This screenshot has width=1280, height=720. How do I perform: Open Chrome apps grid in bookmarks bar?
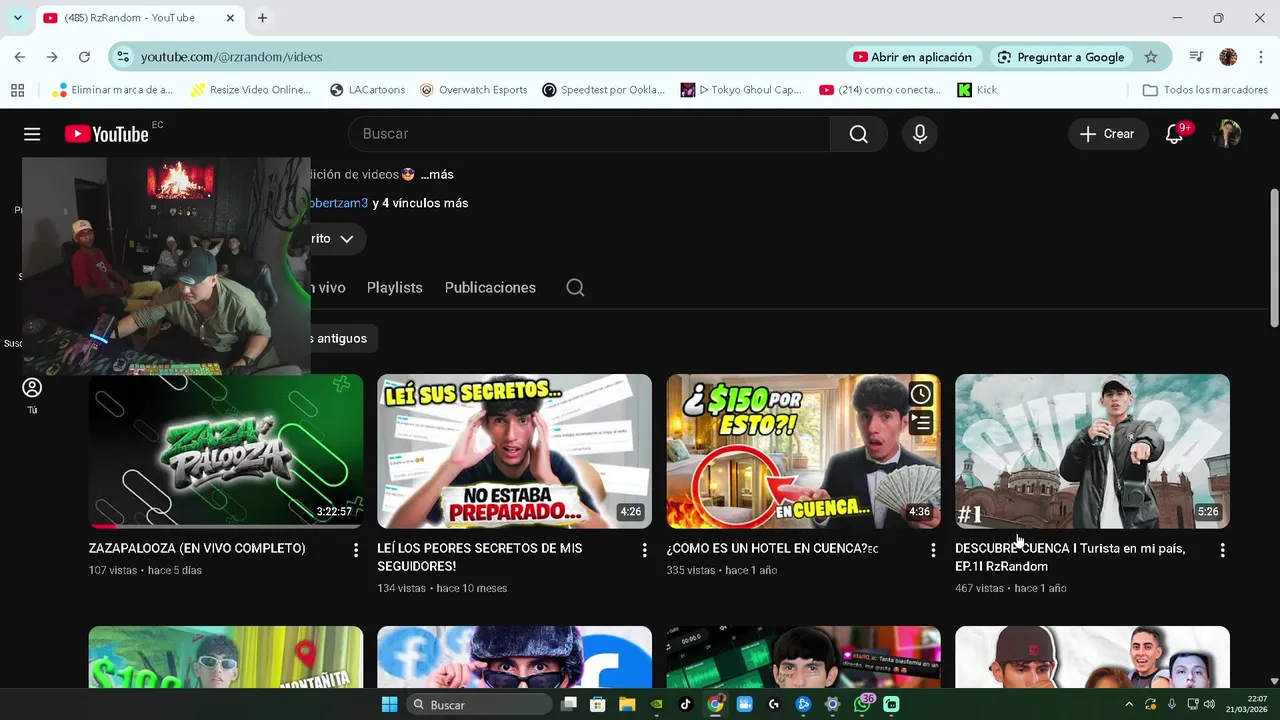click(17, 90)
